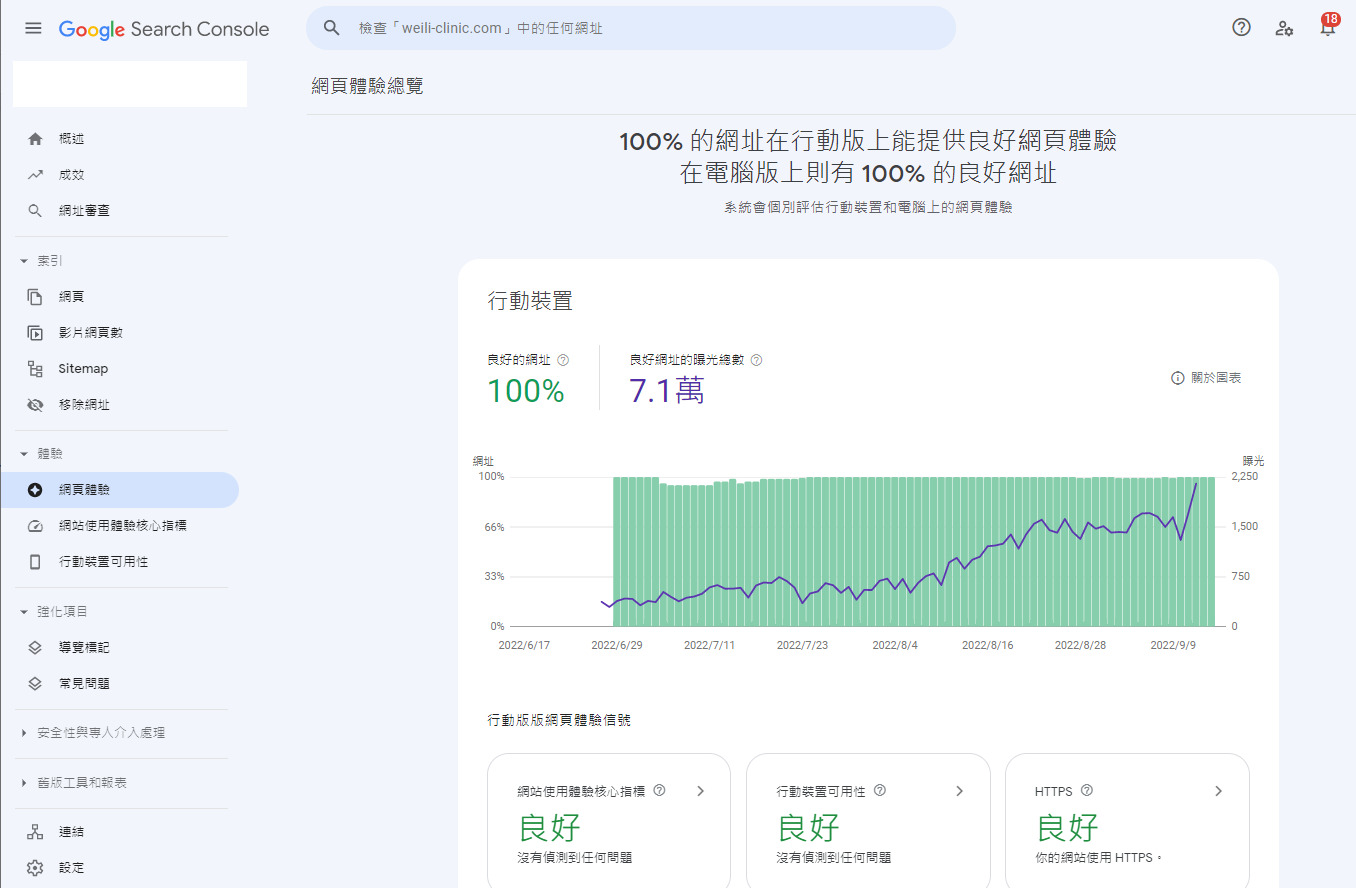1356x888 pixels.
Task: Open notifications bell with 18 badge
Action: pyautogui.click(x=1328, y=26)
